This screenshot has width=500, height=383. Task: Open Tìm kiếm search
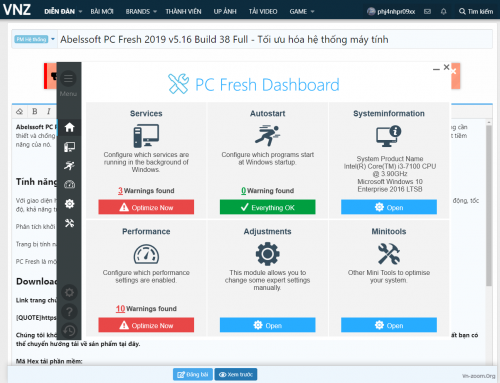pos(476,12)
